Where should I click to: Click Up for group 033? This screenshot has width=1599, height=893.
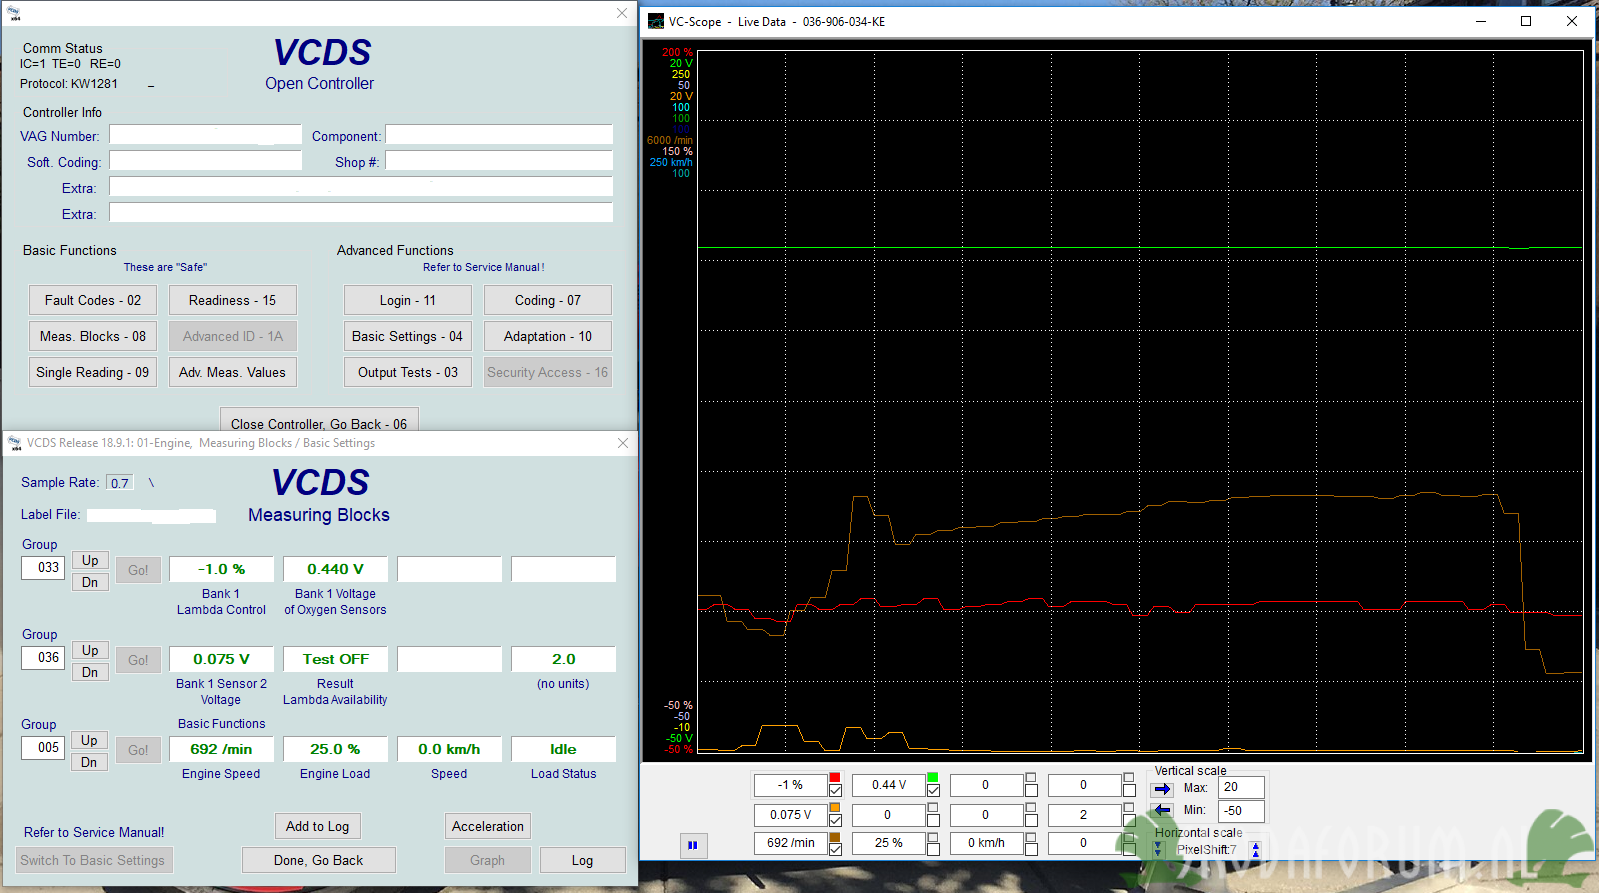pos(90,560)
